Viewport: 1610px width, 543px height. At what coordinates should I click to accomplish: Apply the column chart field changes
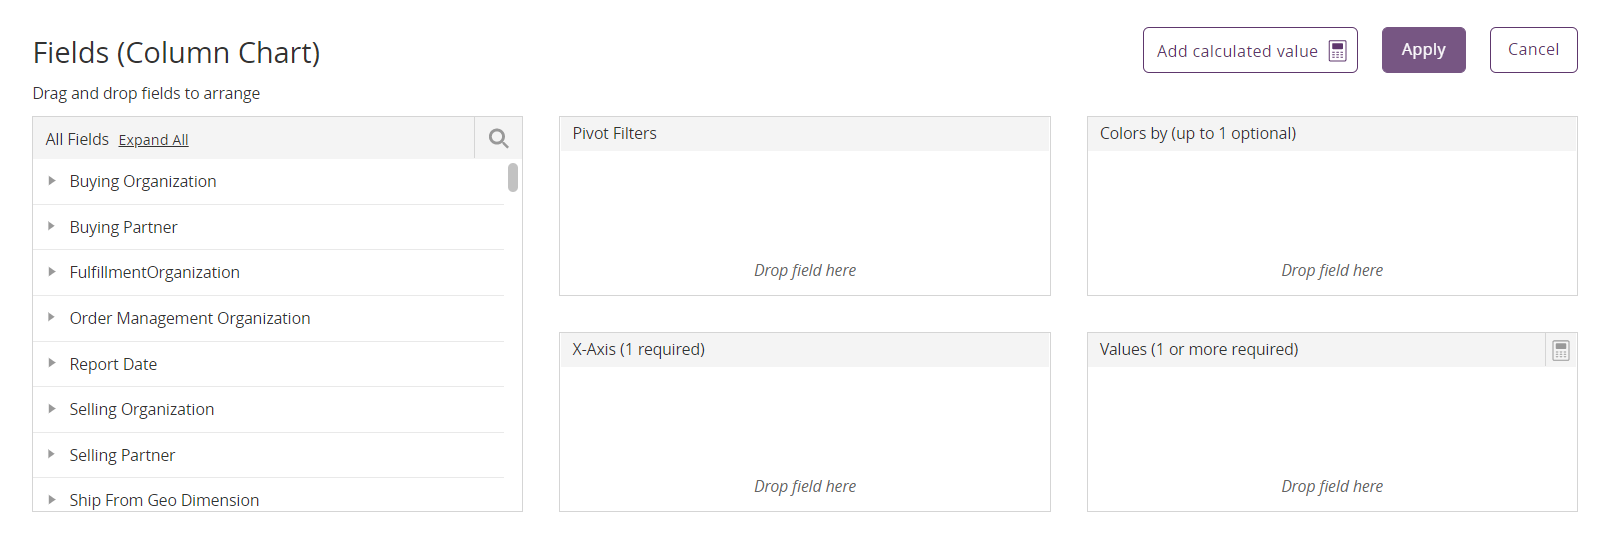click(1423, 50)
